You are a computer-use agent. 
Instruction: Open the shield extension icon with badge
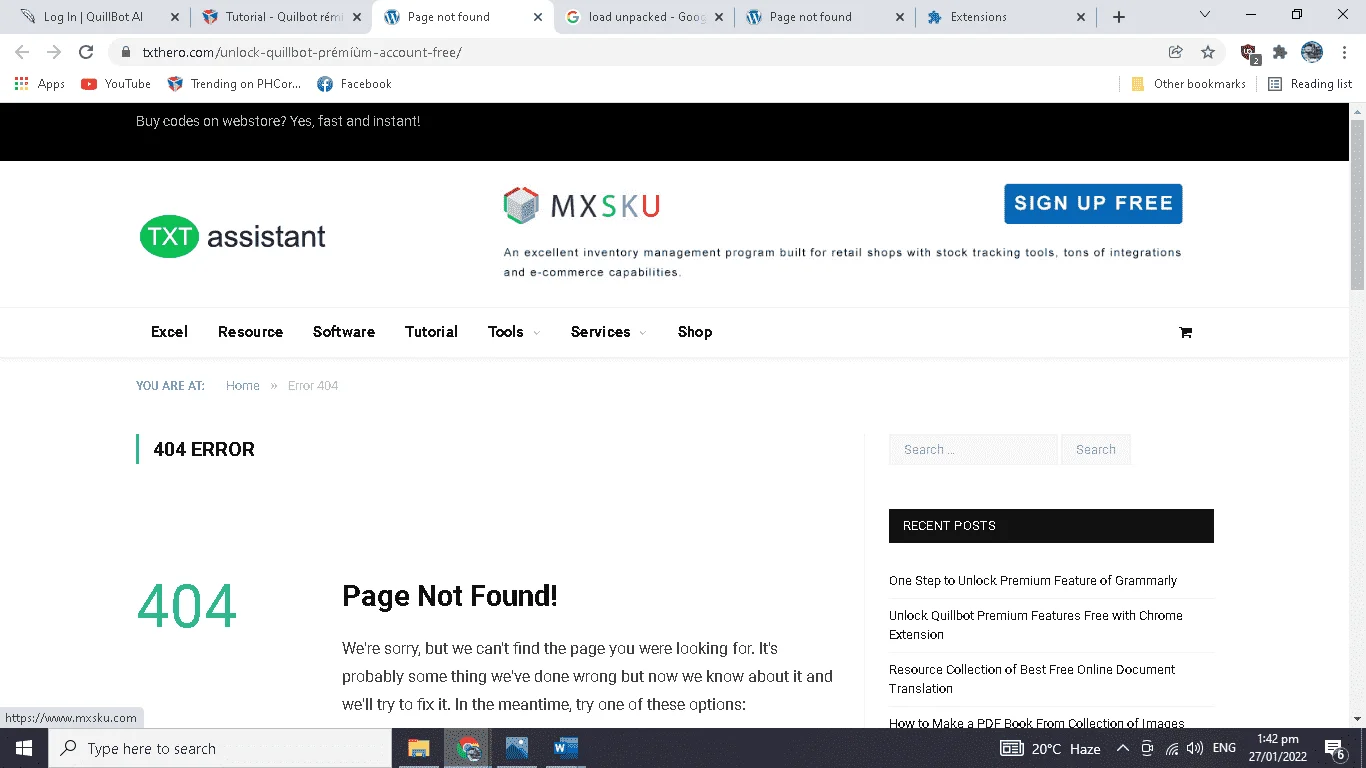click(1249, 53)
